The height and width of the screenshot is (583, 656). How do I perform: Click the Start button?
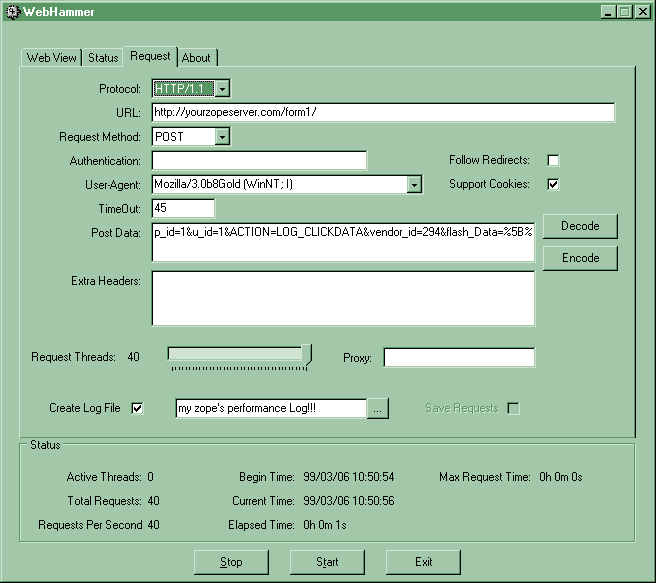327,562
